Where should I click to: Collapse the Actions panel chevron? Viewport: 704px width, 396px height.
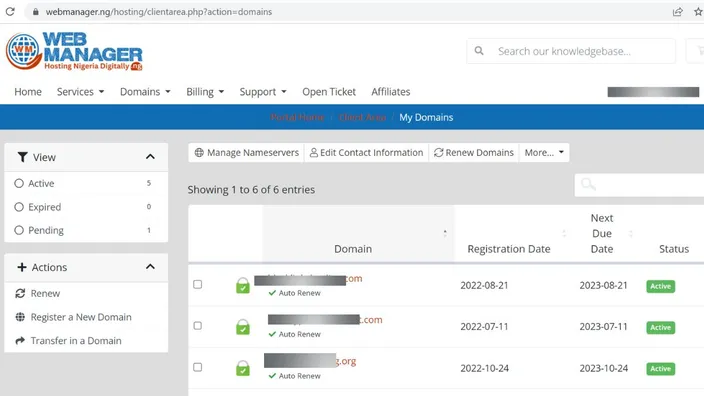coord(150,267)
